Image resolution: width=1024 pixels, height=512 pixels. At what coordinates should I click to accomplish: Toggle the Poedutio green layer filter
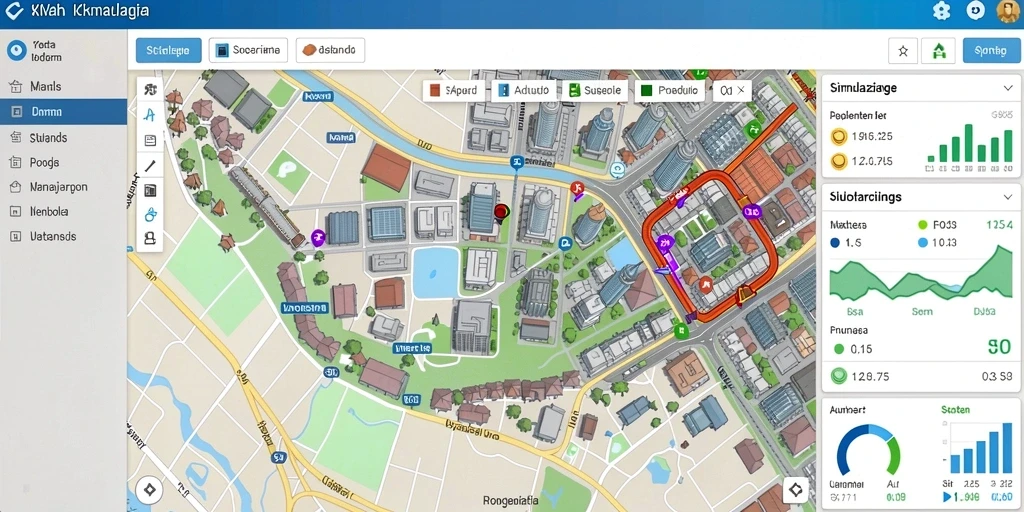(669, 90)
